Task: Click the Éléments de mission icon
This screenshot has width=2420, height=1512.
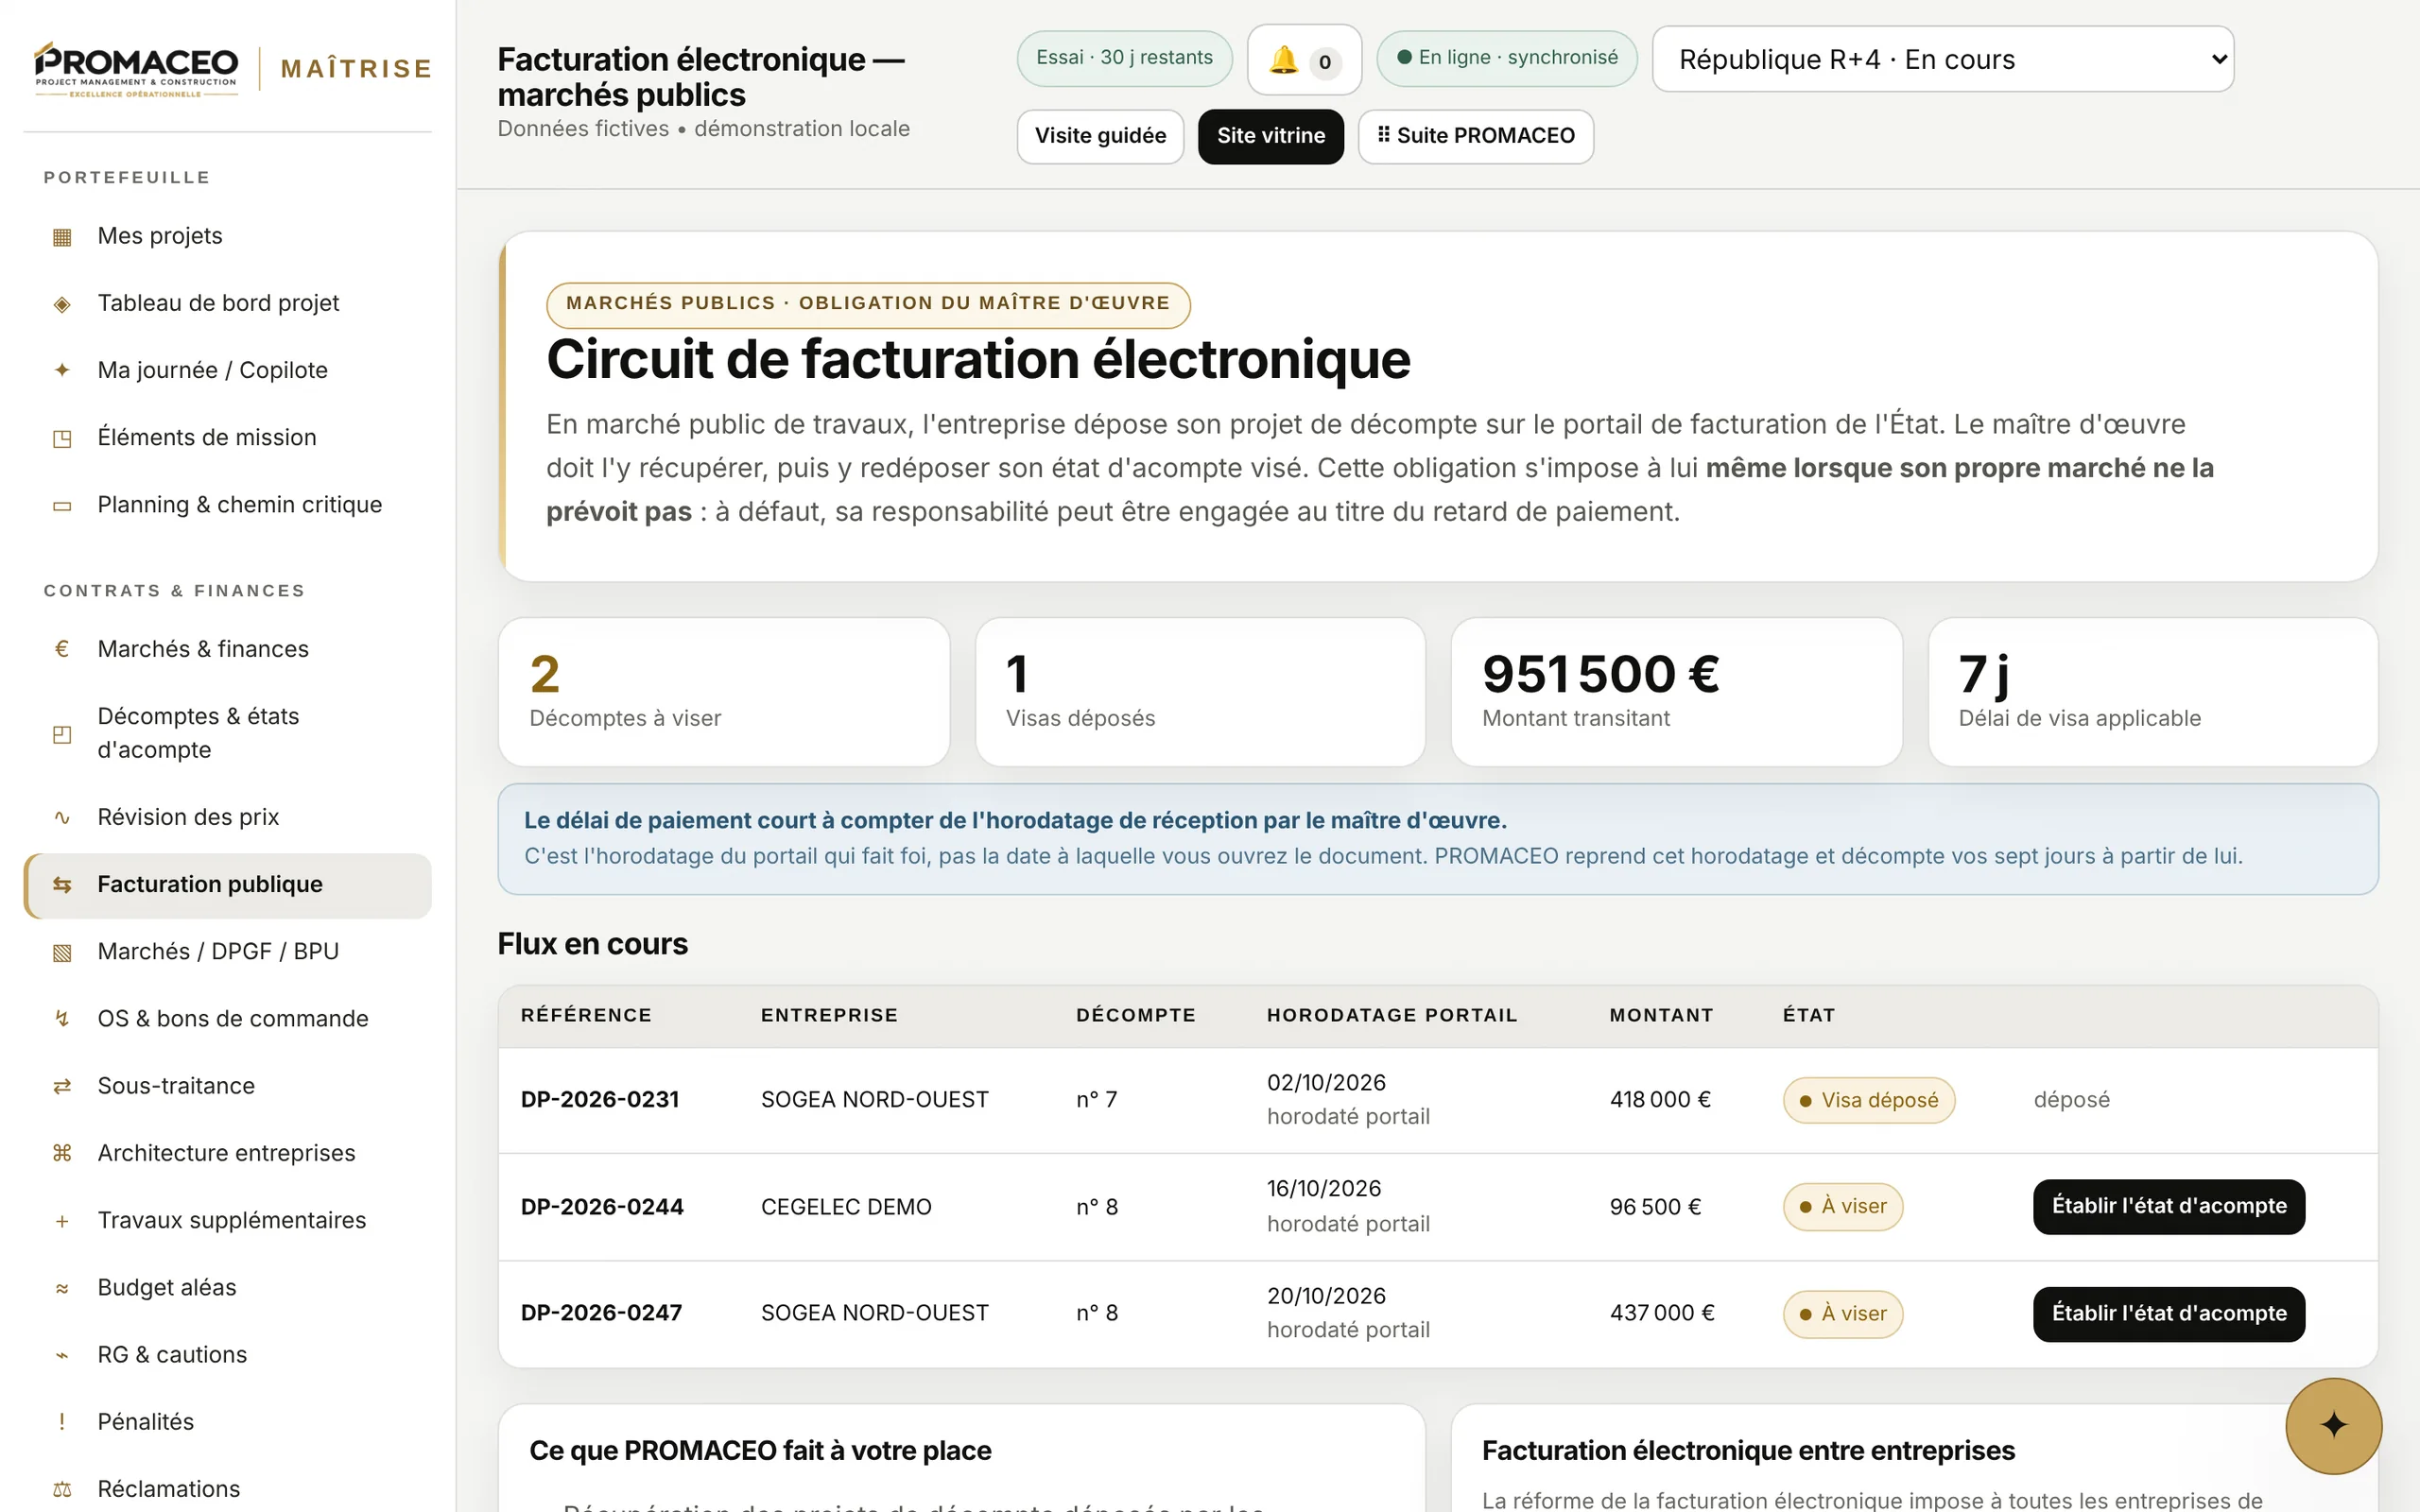Action: tap(62, 438)
